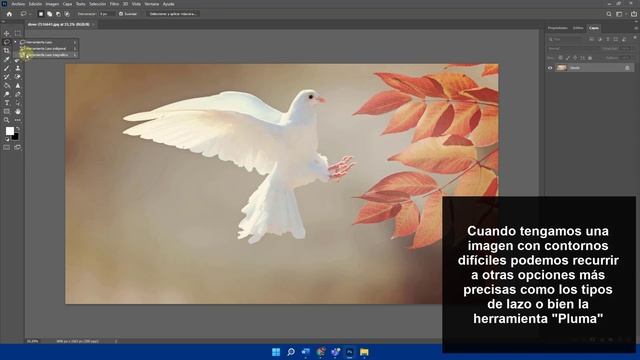Click Seleccionar y aplicar máscara button
This screenshot has width=640, height=360.
point(172,14)
